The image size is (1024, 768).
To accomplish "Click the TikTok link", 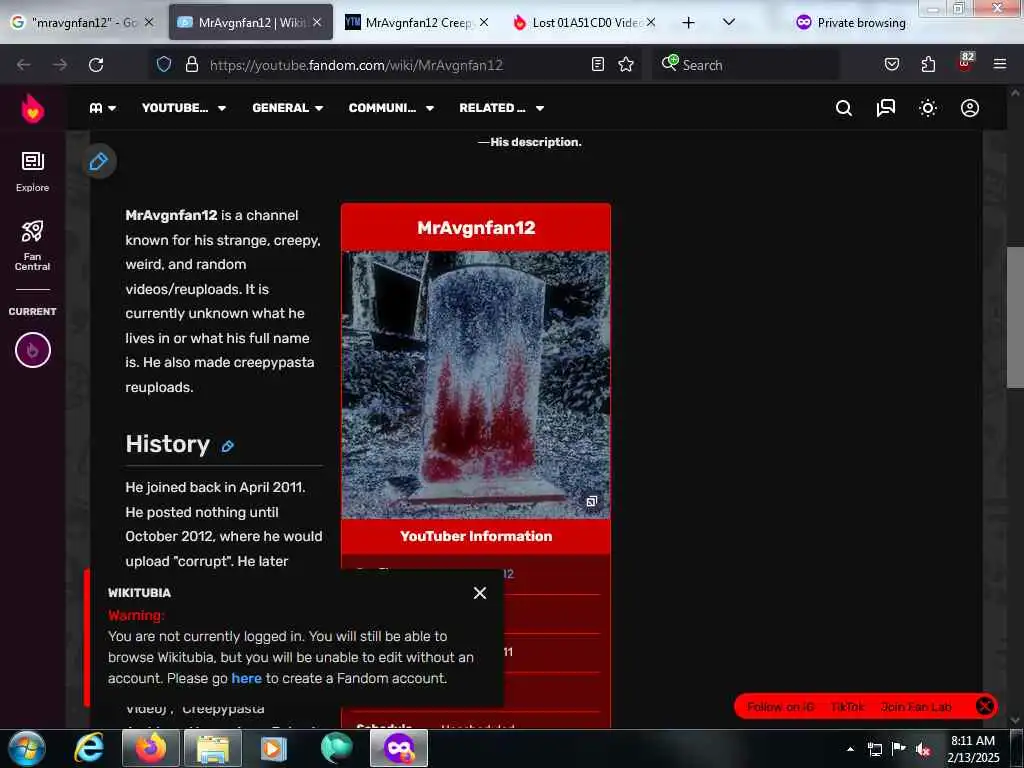I will point(848,707).
